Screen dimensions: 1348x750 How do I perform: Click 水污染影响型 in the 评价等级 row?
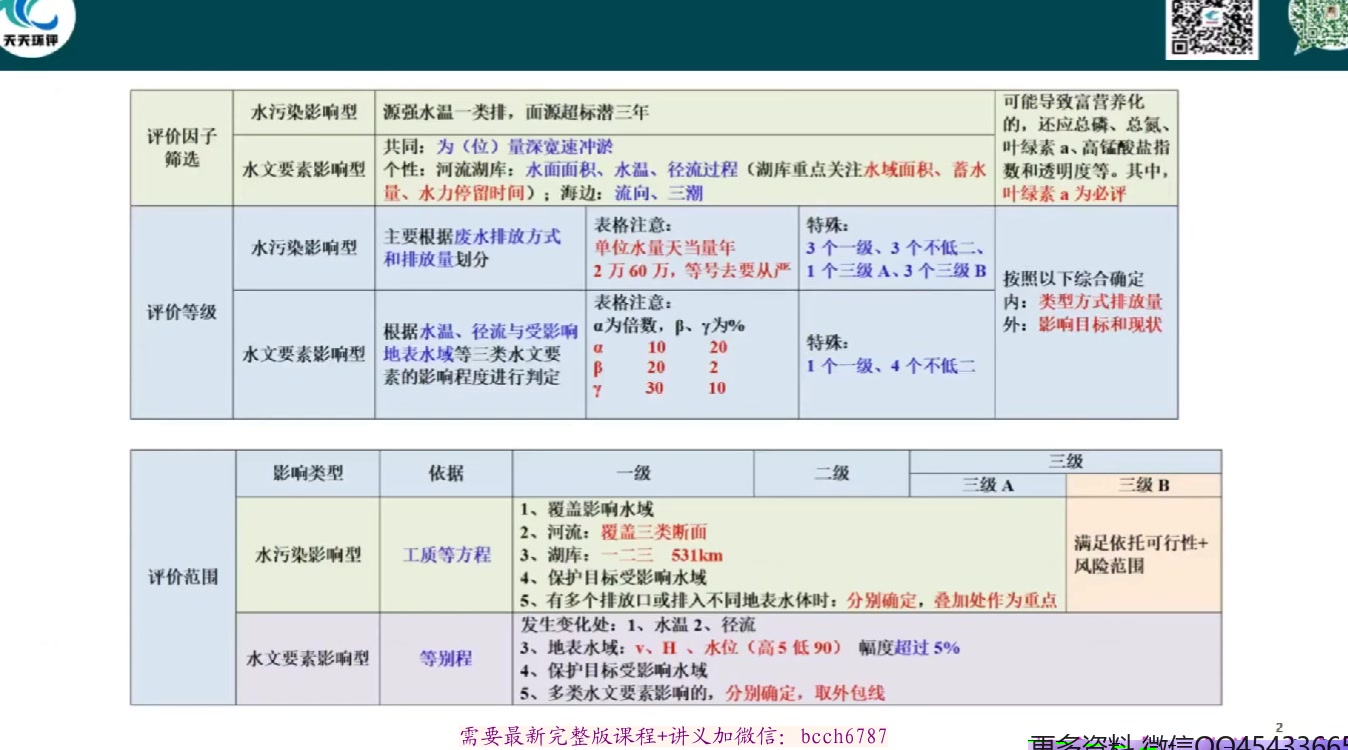(x=304, y=248)
